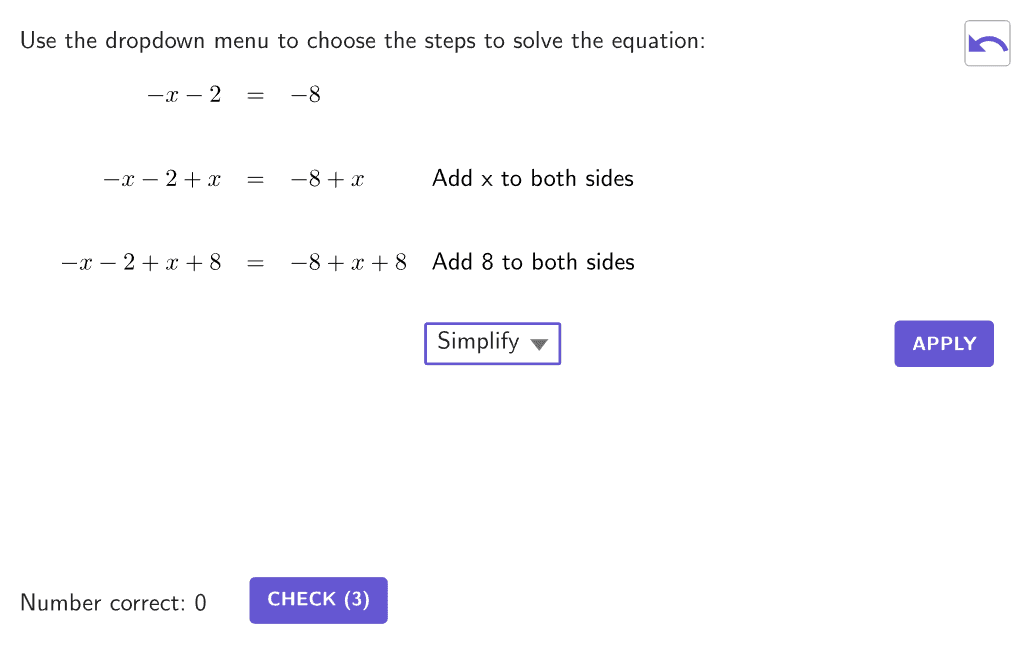Click the score value 0
The image size is (1032, 645).
tap(200, 603)
